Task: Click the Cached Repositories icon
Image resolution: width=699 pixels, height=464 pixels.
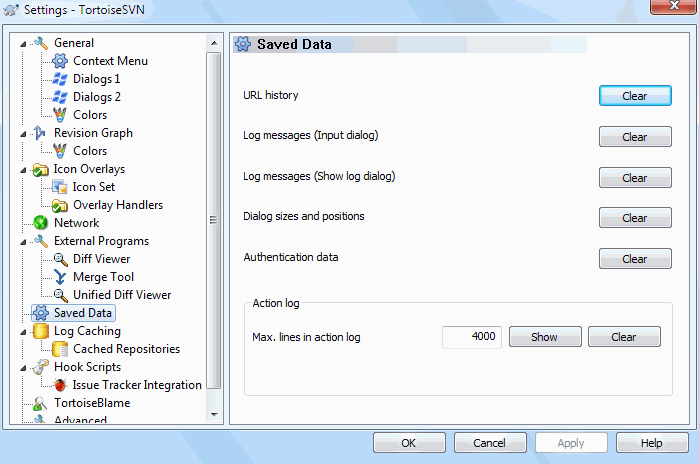Action: [60, 349]
